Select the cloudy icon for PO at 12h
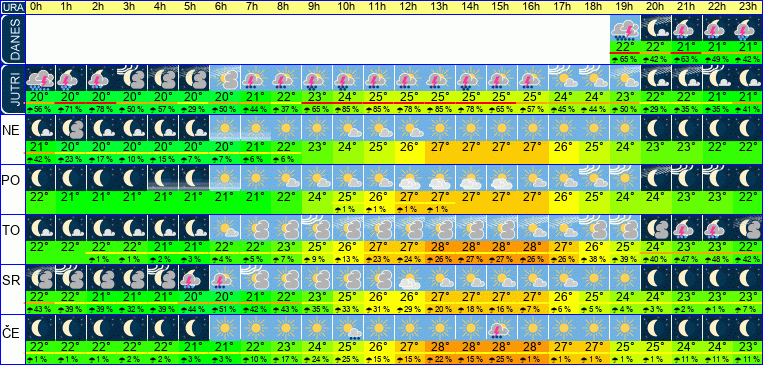This screenshot has width=763, height=365. [x=409, y=178]
